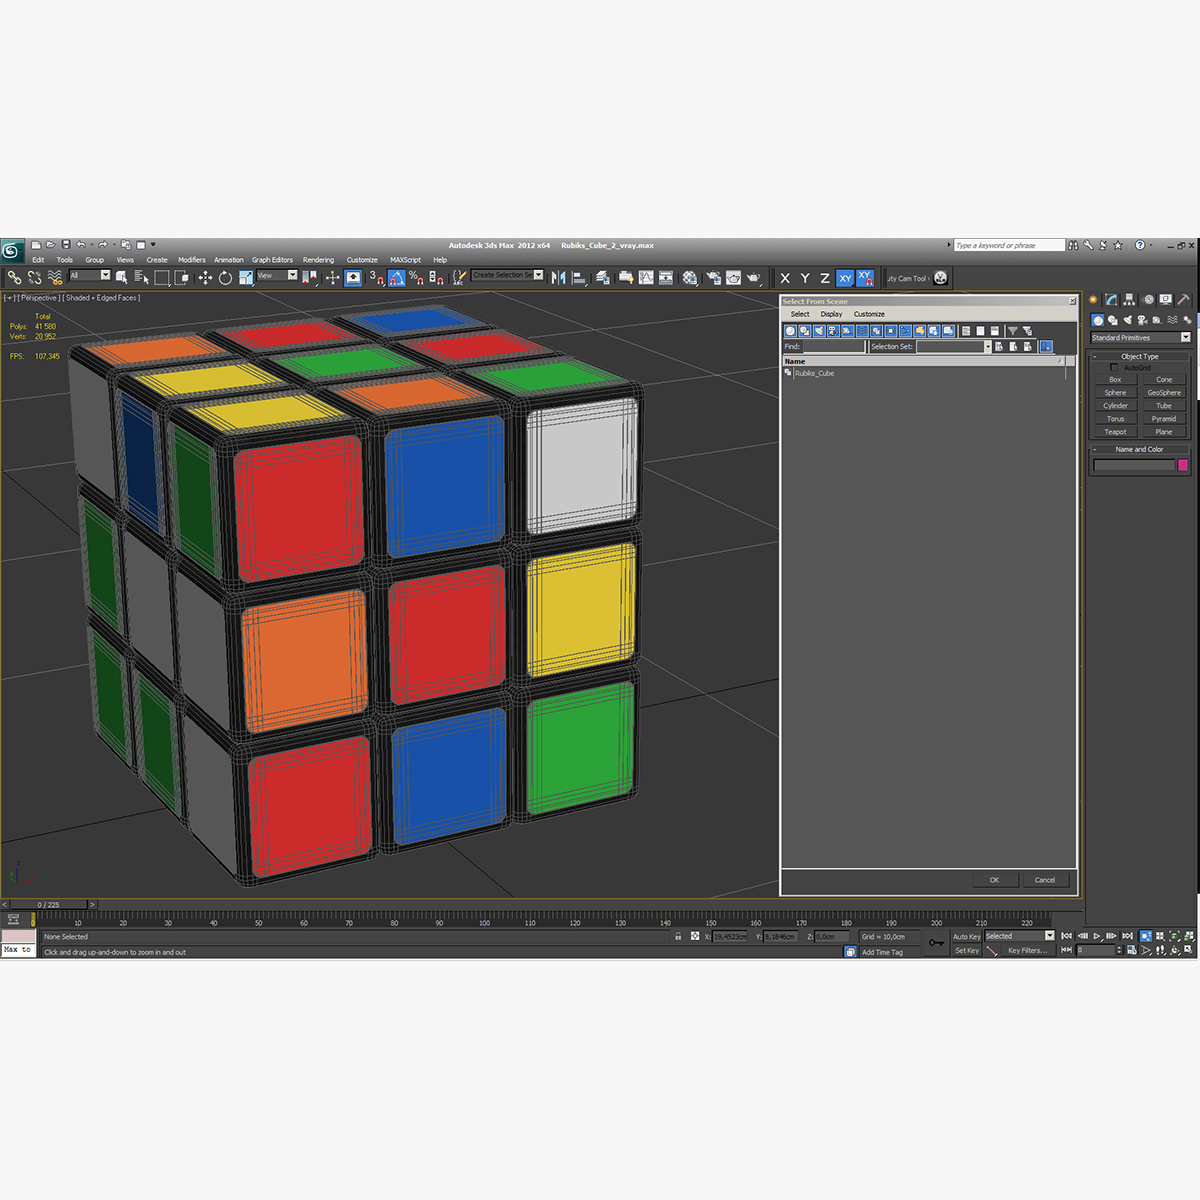This screenshot has width=1200, height=1200.
Task: Open Render Setup teapot icon
Action: 713,277
